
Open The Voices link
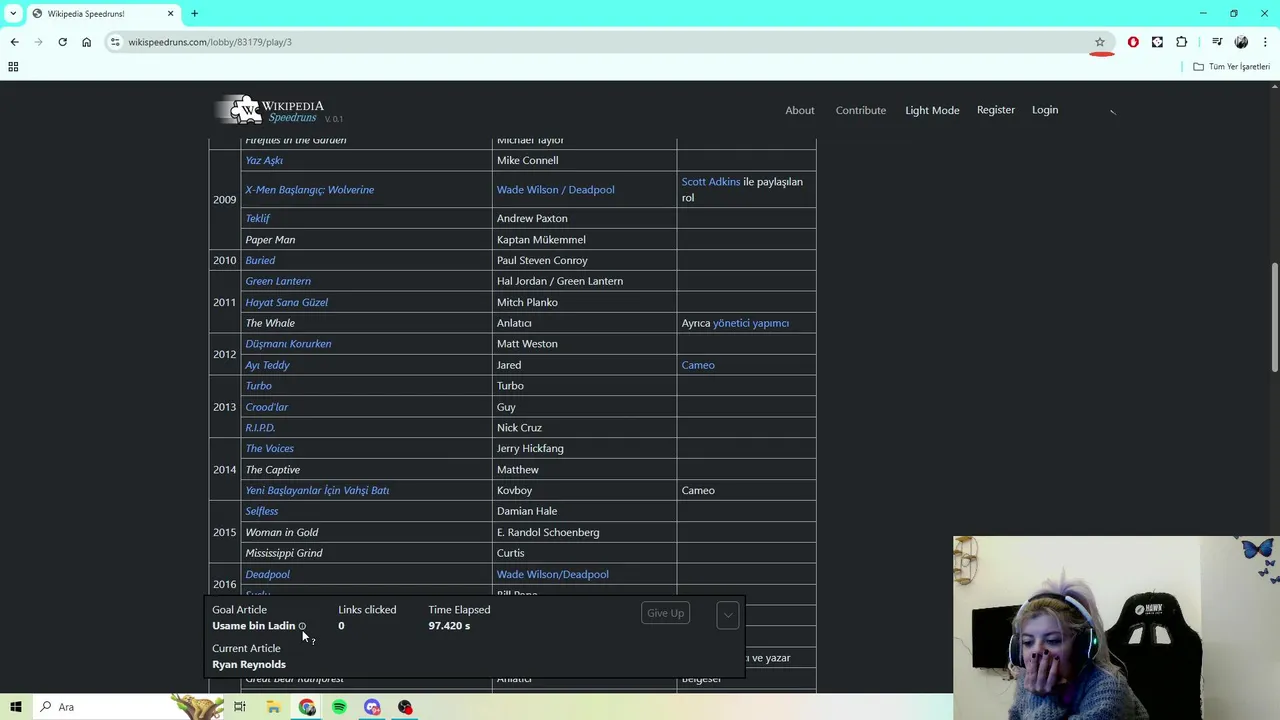point(270,448)
